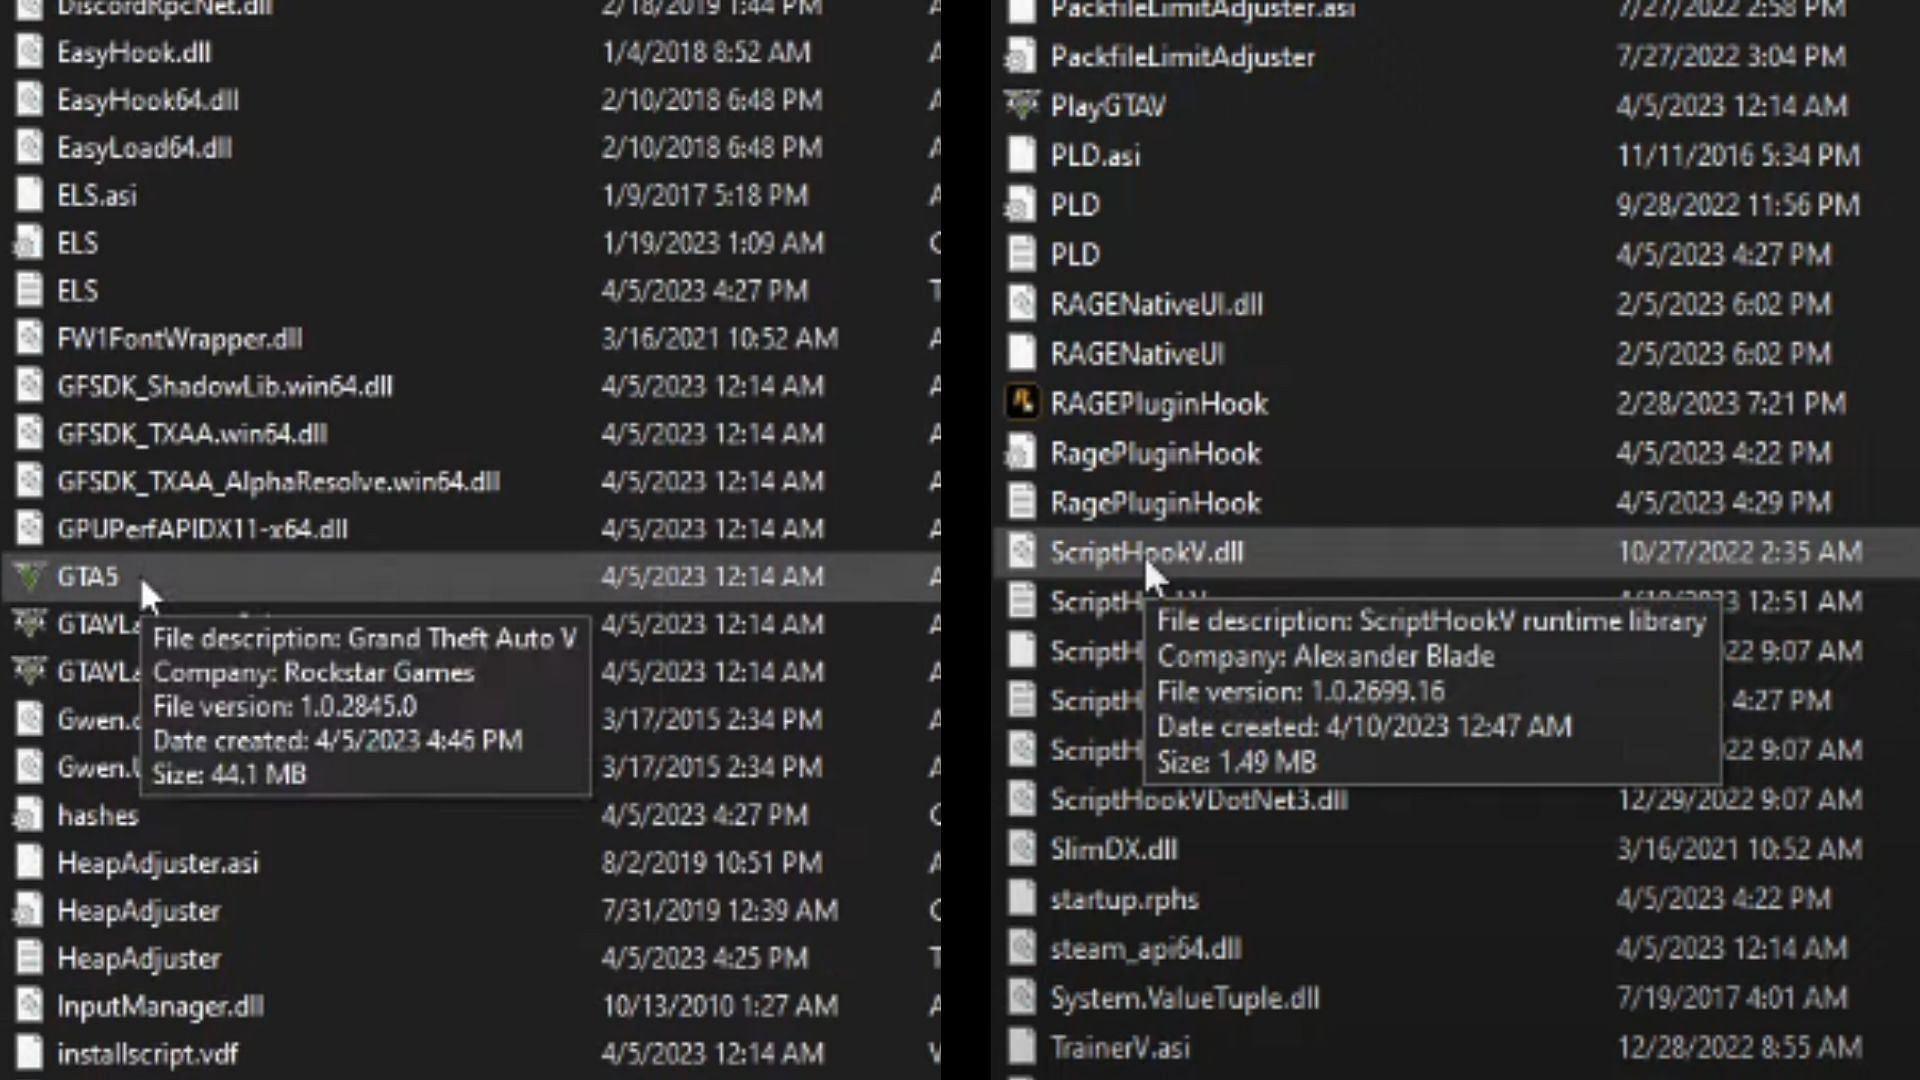Select RagePluginHook dated 4:22 PM
Screen dimensions: 1920x1080
1156,453
